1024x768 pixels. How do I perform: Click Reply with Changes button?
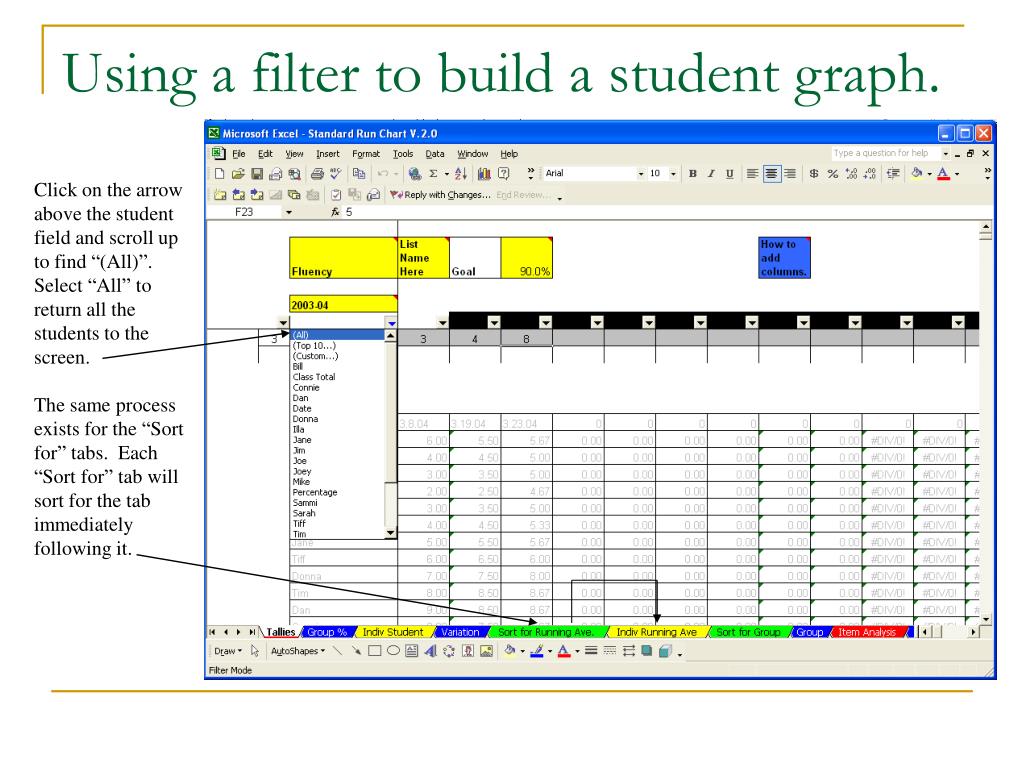click(x=441, y=195)
